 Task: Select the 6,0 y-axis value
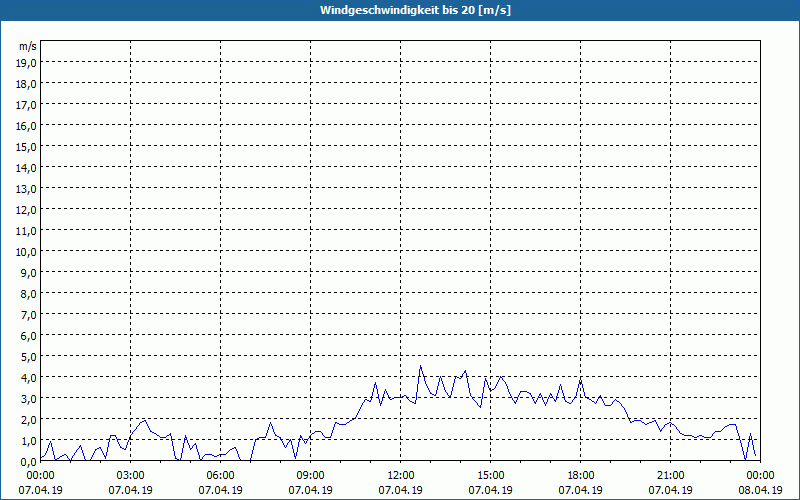point(29,336)
